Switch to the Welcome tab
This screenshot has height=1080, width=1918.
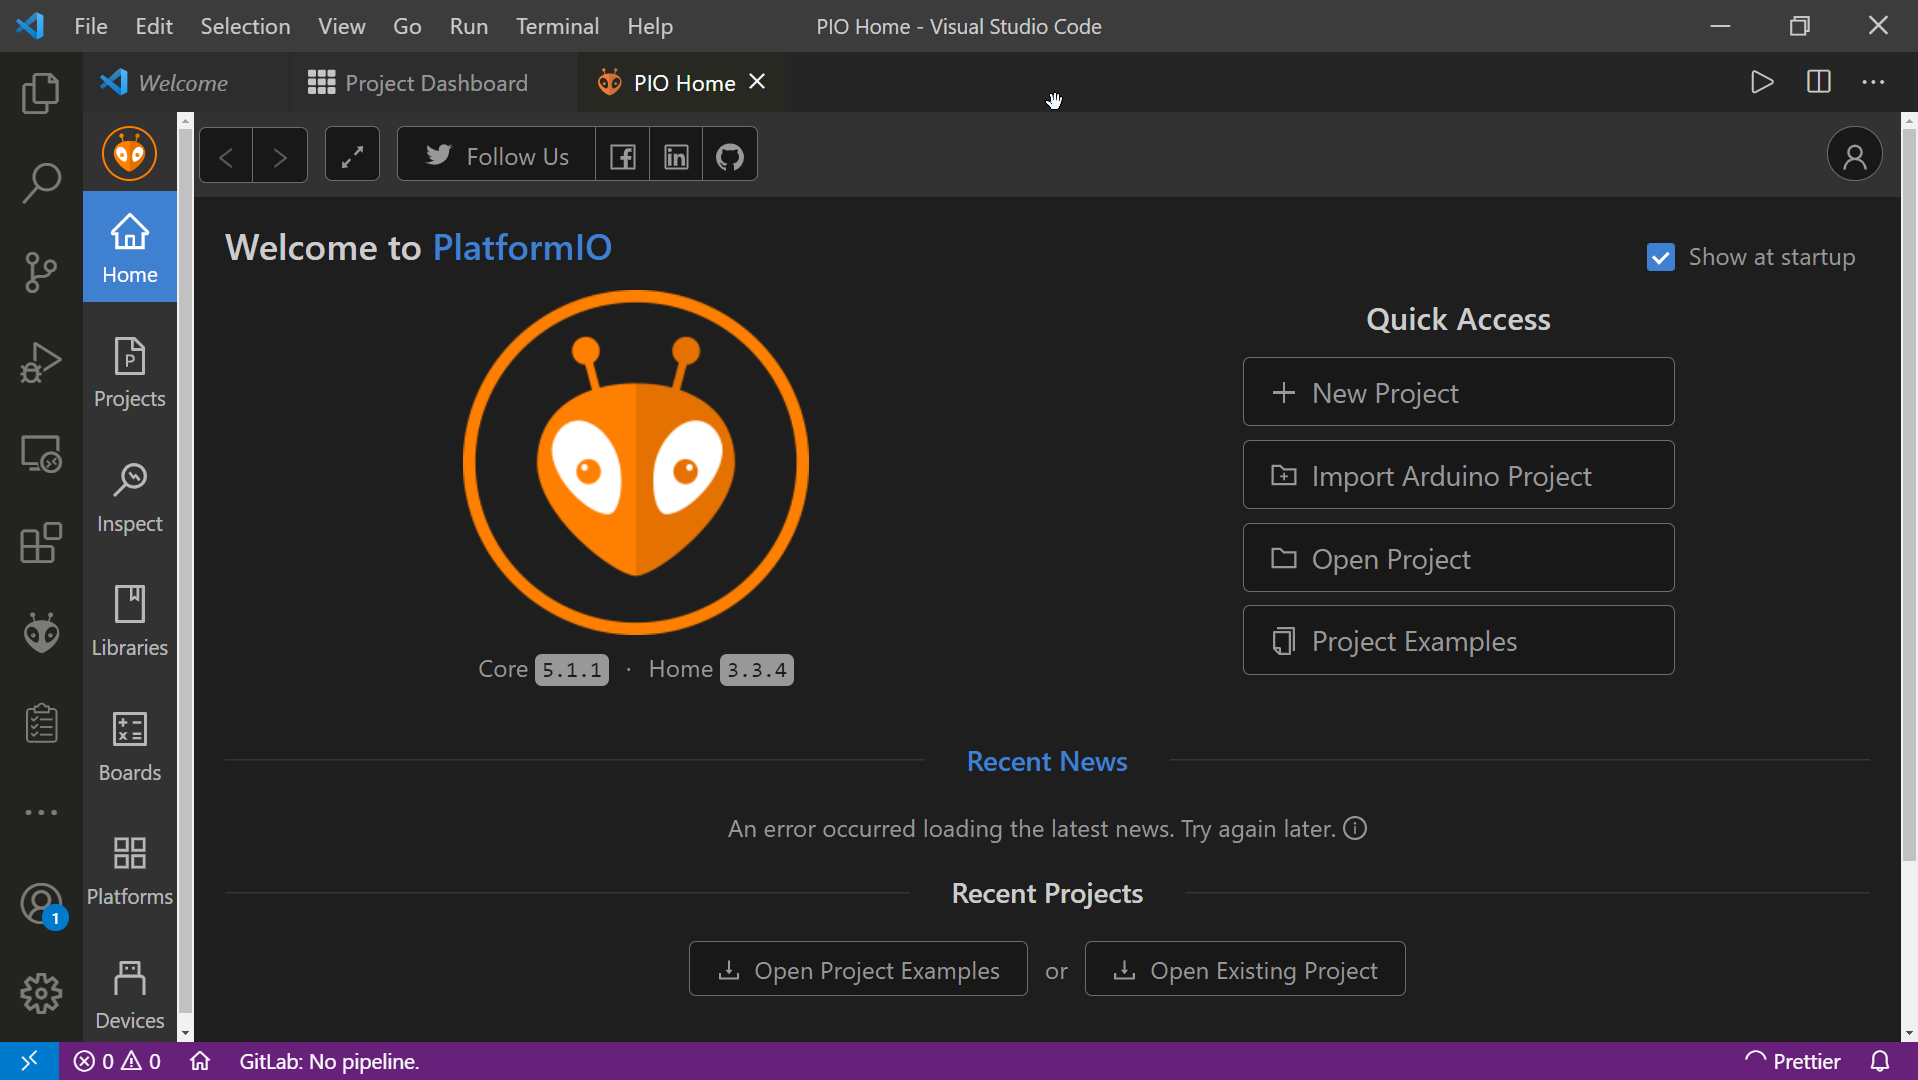[184, 83]
